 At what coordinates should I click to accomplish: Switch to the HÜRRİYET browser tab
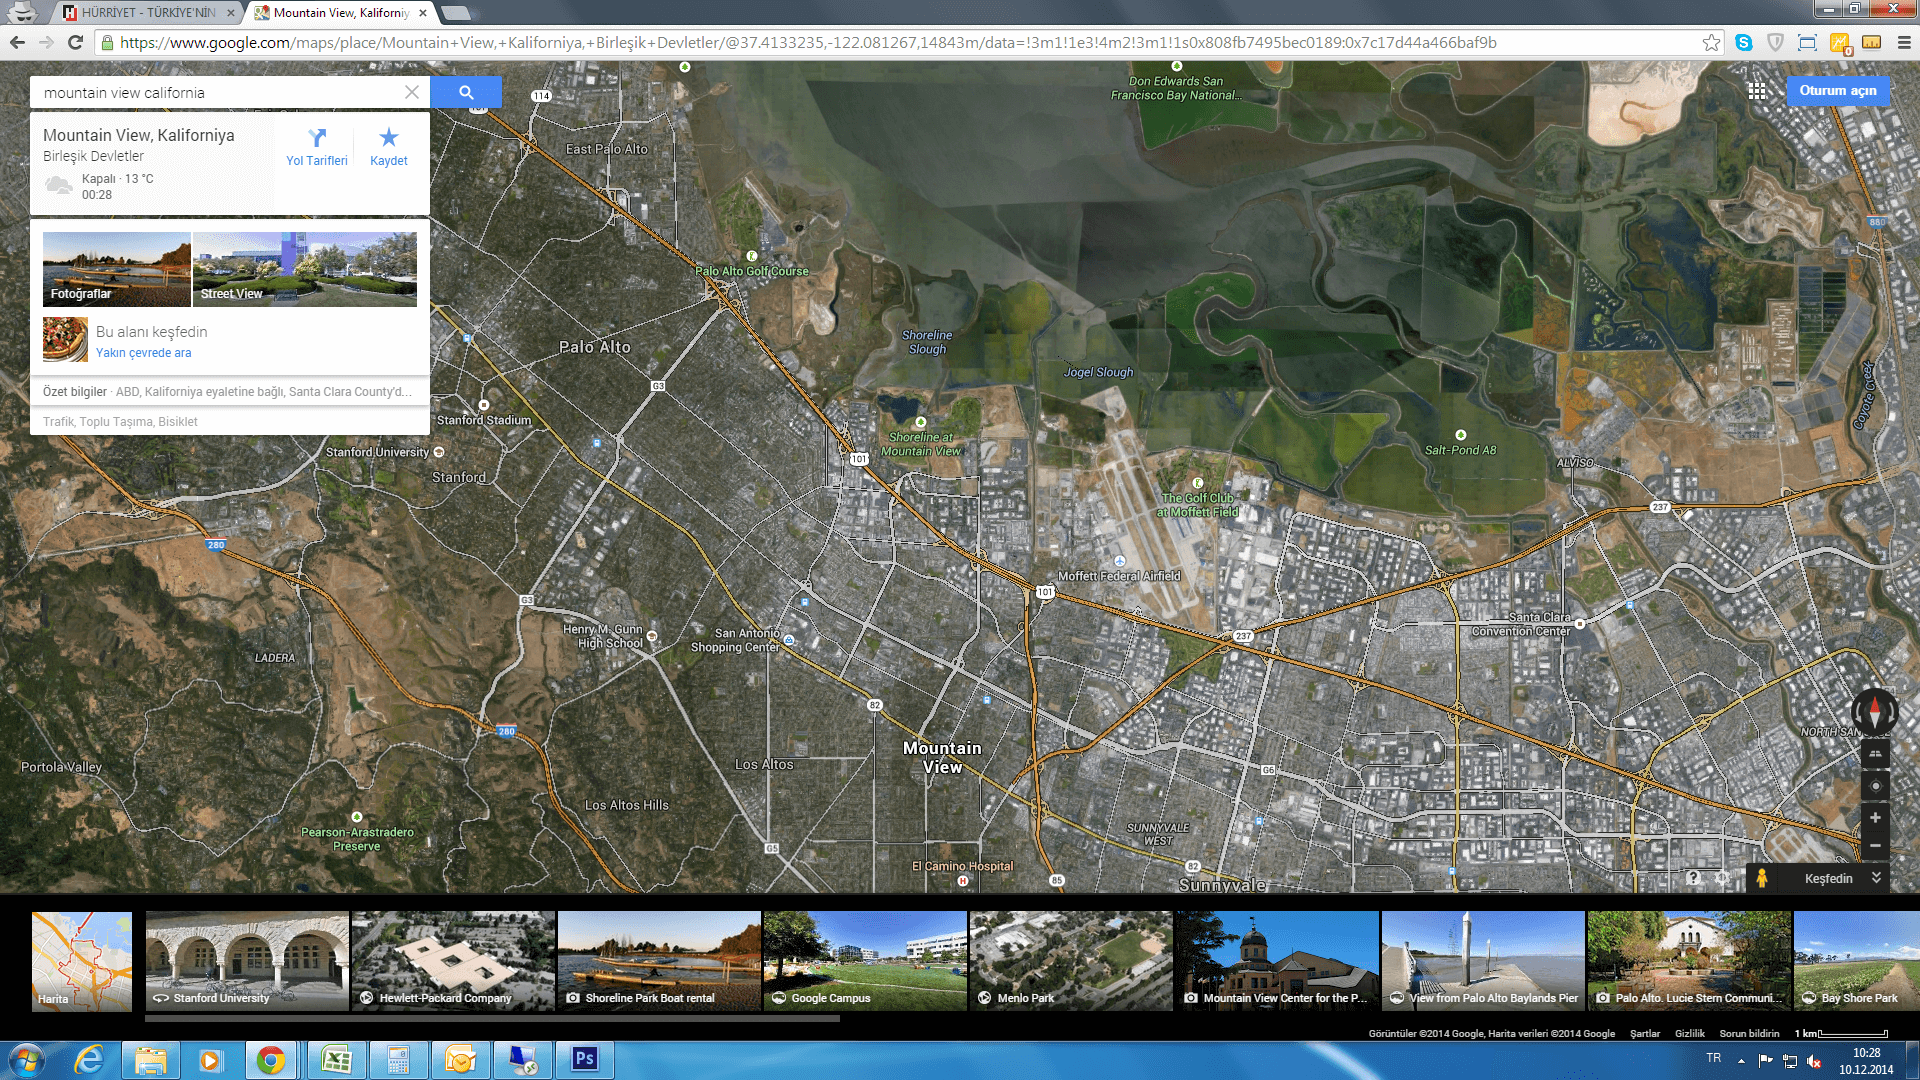(x=148, y=13)
